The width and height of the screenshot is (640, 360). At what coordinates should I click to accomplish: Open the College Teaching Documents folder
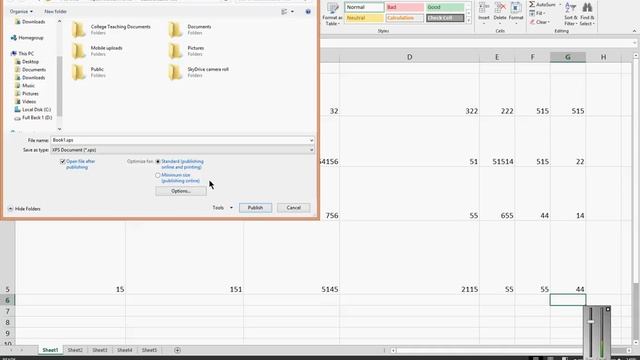point(111,29)
